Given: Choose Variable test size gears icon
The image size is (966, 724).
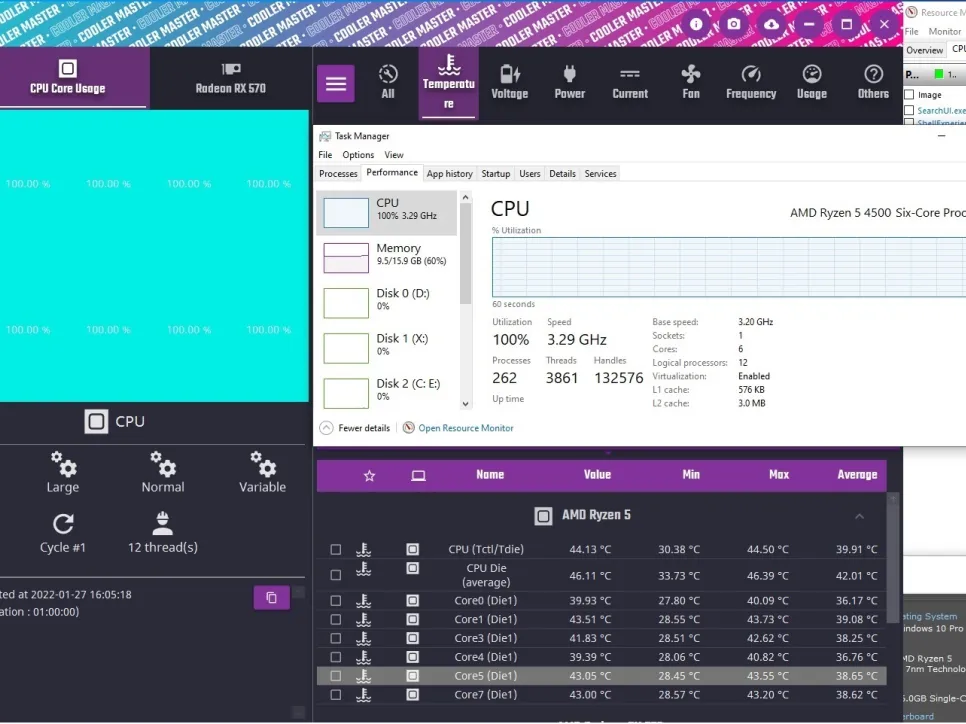Looking at the screenshot, I should click(x=263, y=465).
